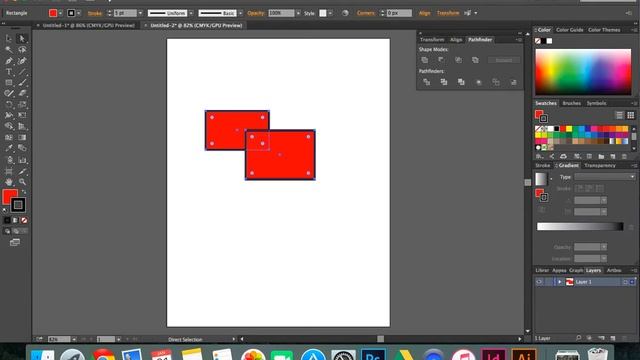Click the Divide pathfinder icon
The image size is (640, 360).
427,82
